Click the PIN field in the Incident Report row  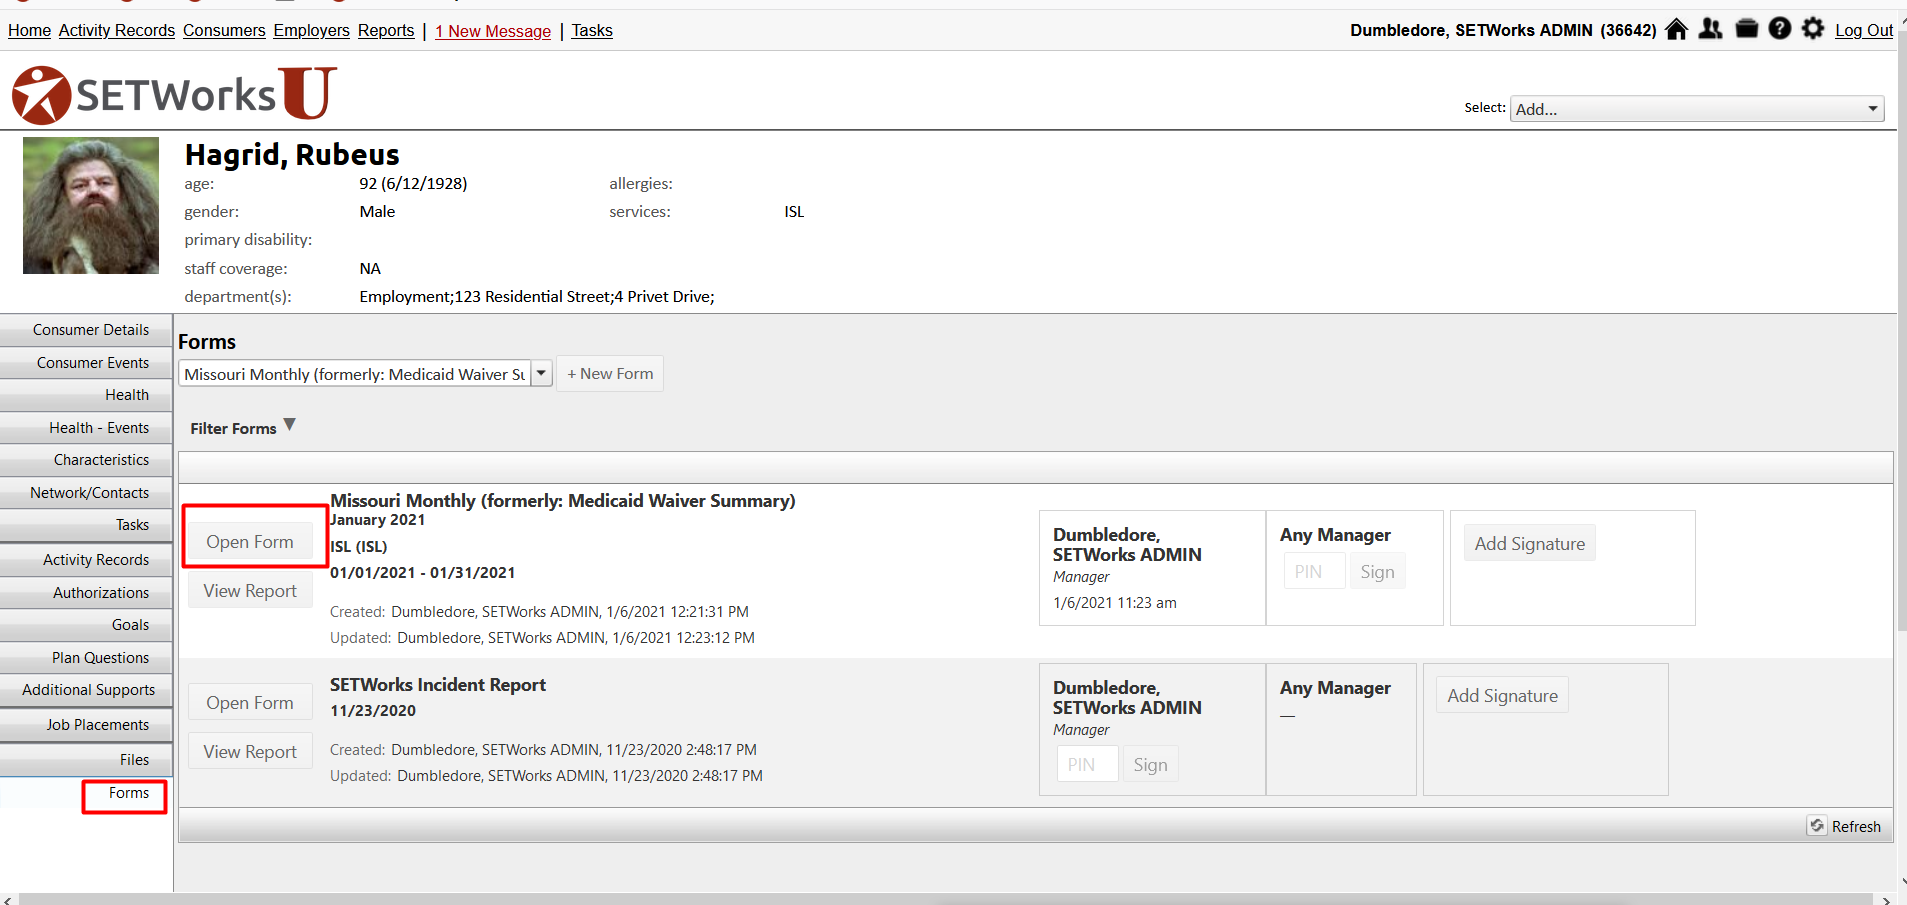pyautogui.click(x=1087, y=765)
